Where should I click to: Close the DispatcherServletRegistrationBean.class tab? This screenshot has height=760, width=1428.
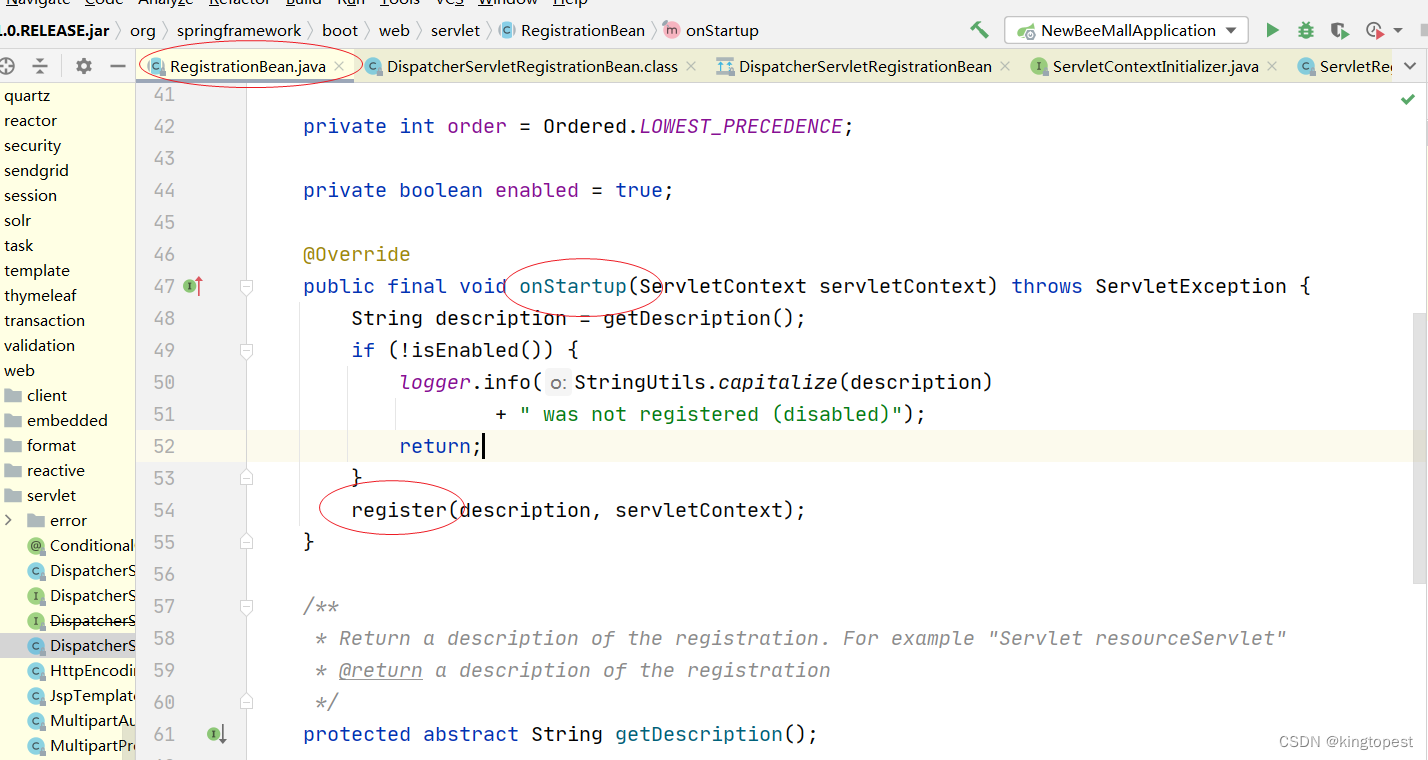(690, 66)
